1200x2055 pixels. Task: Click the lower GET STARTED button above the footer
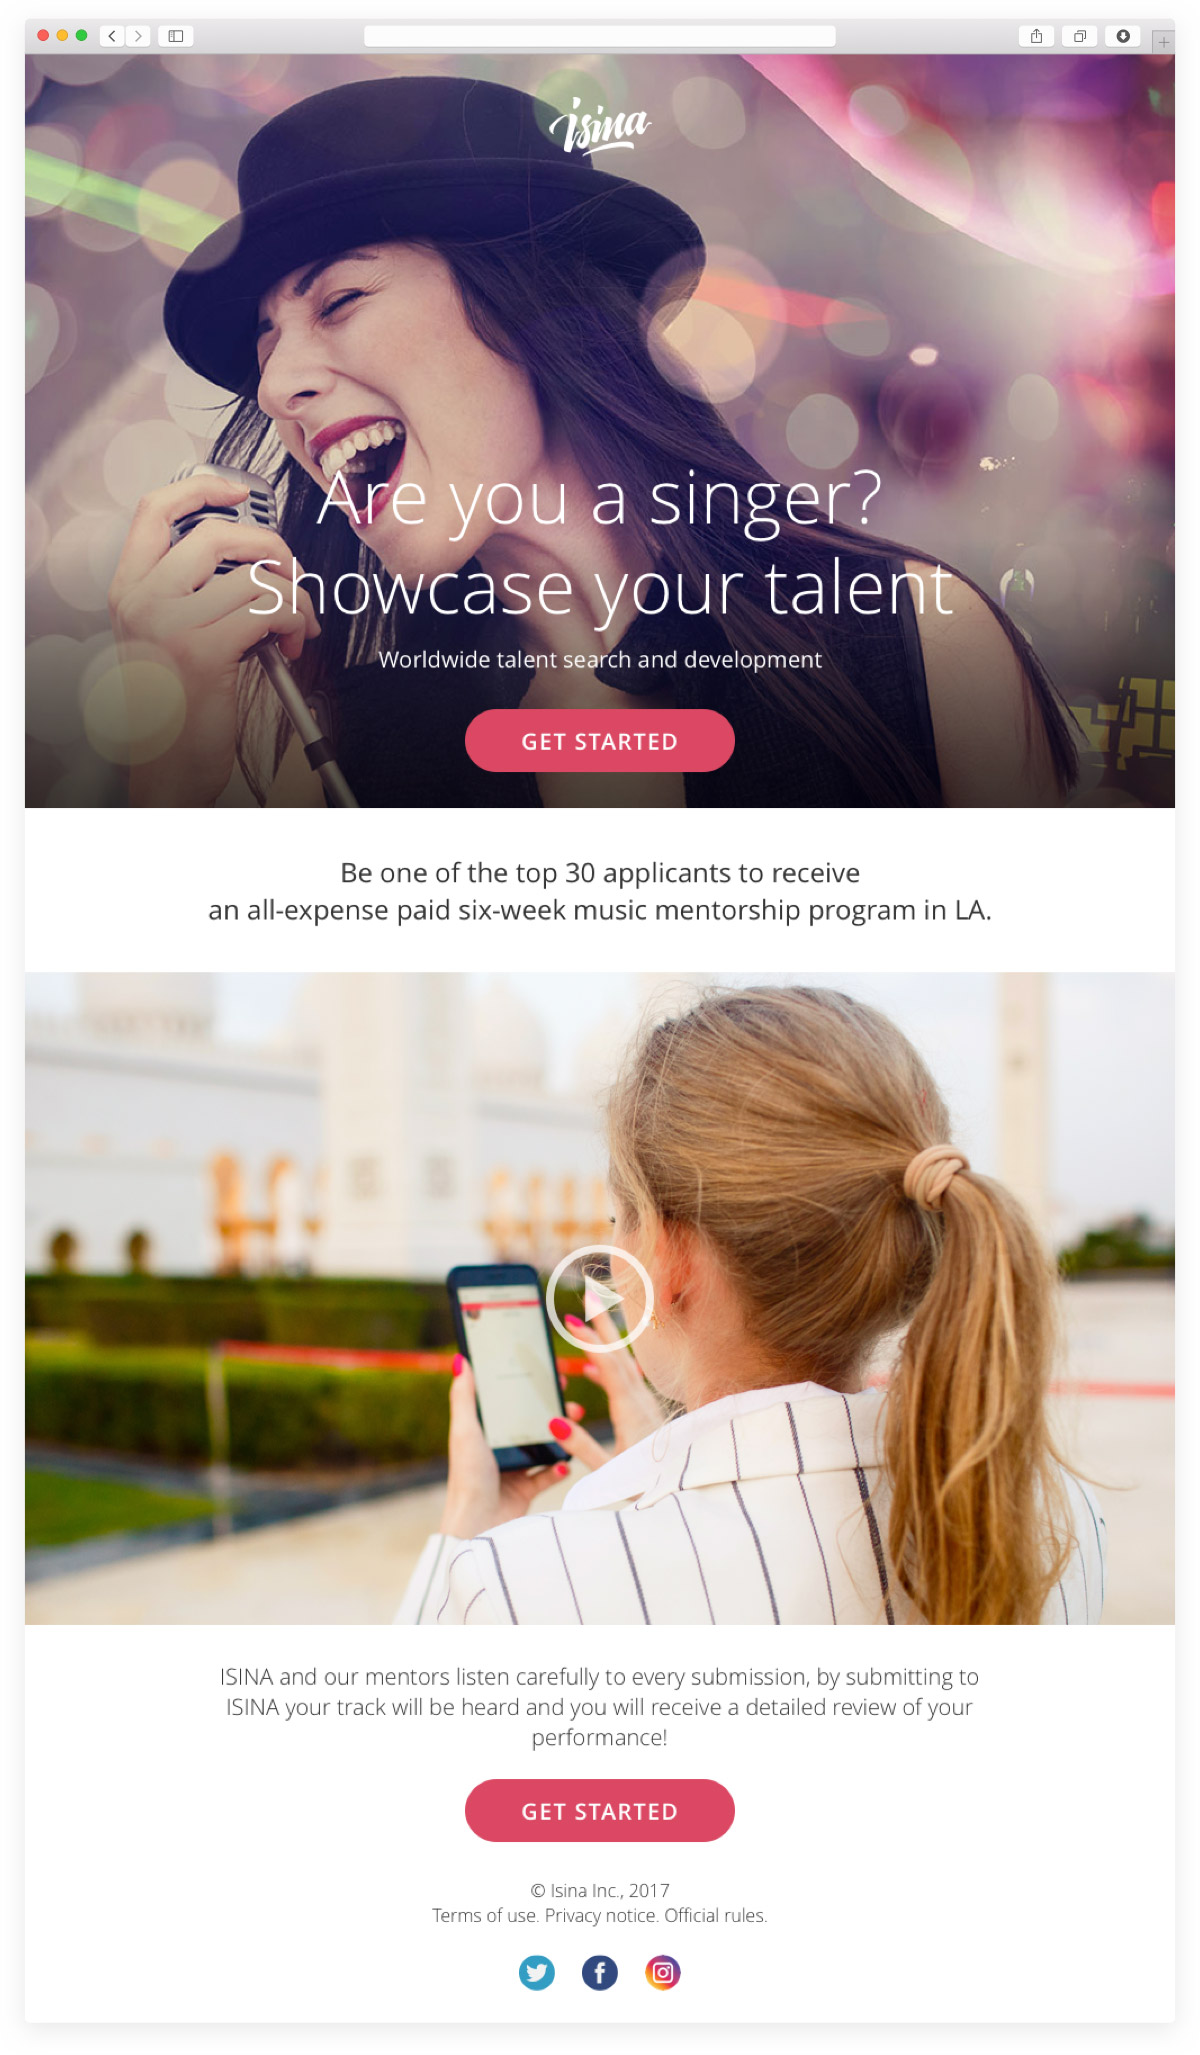click(600, 1811)
